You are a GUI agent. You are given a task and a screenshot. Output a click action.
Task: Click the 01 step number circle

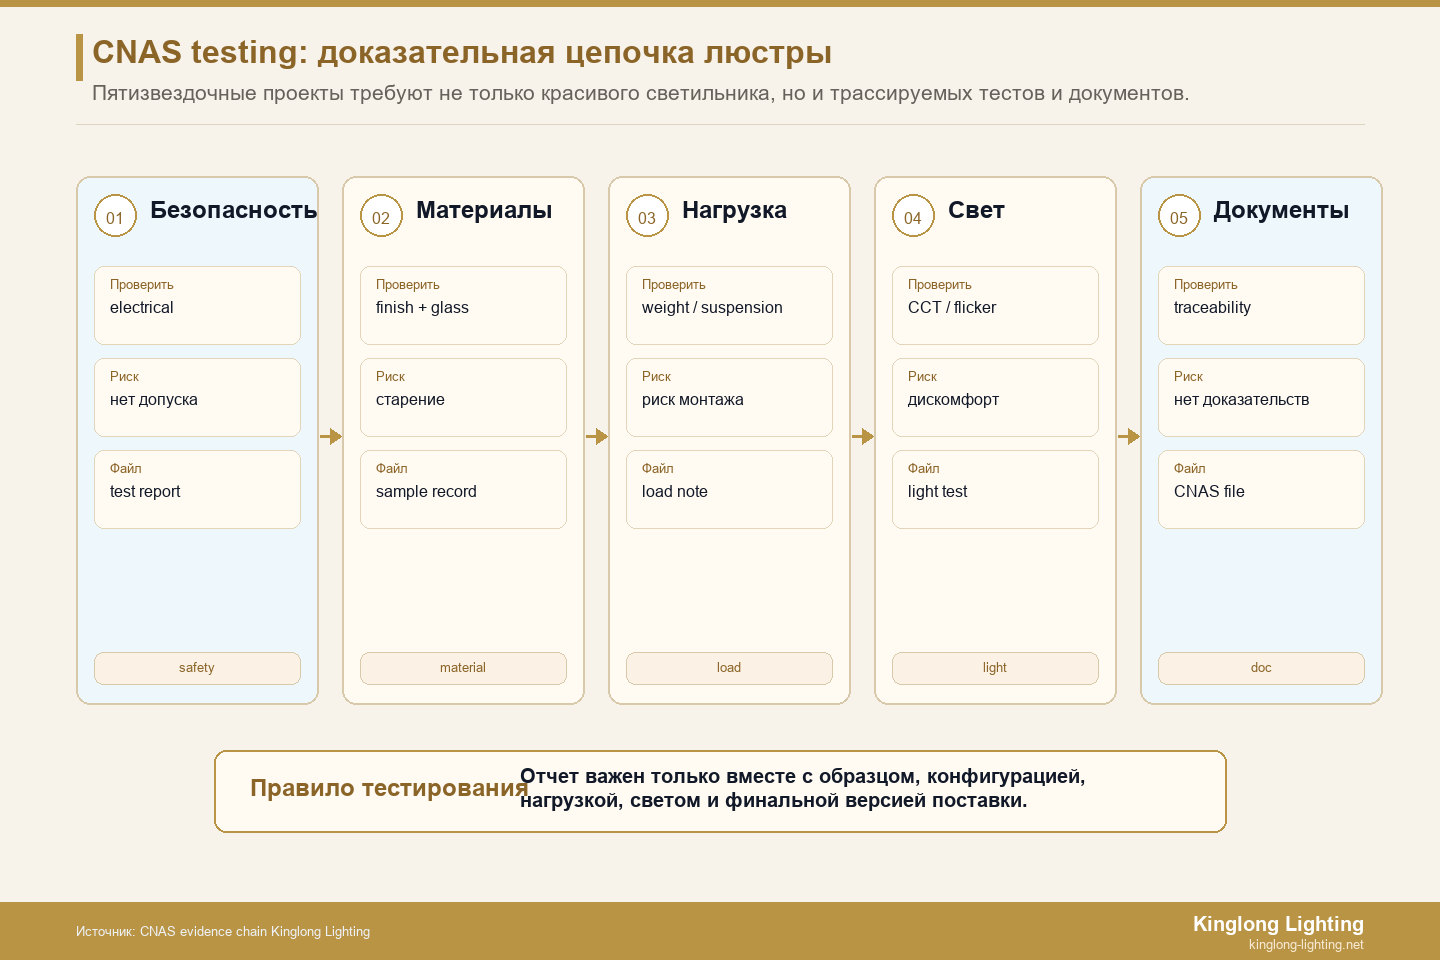115,216
